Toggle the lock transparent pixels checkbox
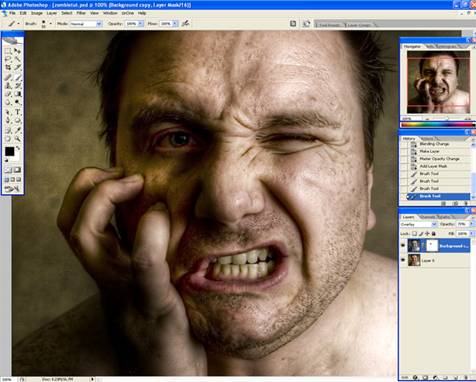The height and width of the screenshot is (382, 476). tap(414, 234)
